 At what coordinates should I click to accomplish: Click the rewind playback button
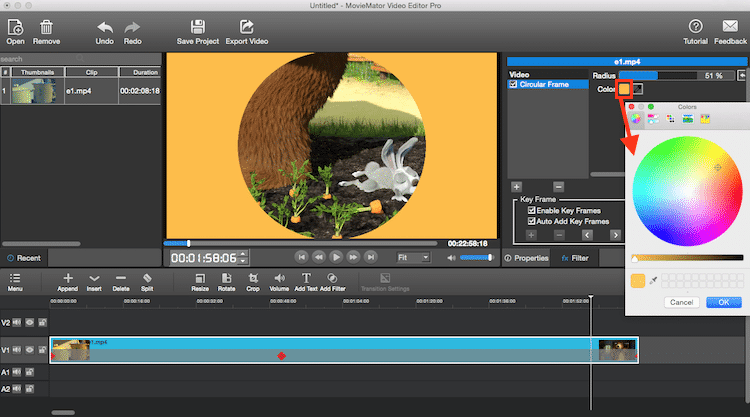click(x=319, y=257)
